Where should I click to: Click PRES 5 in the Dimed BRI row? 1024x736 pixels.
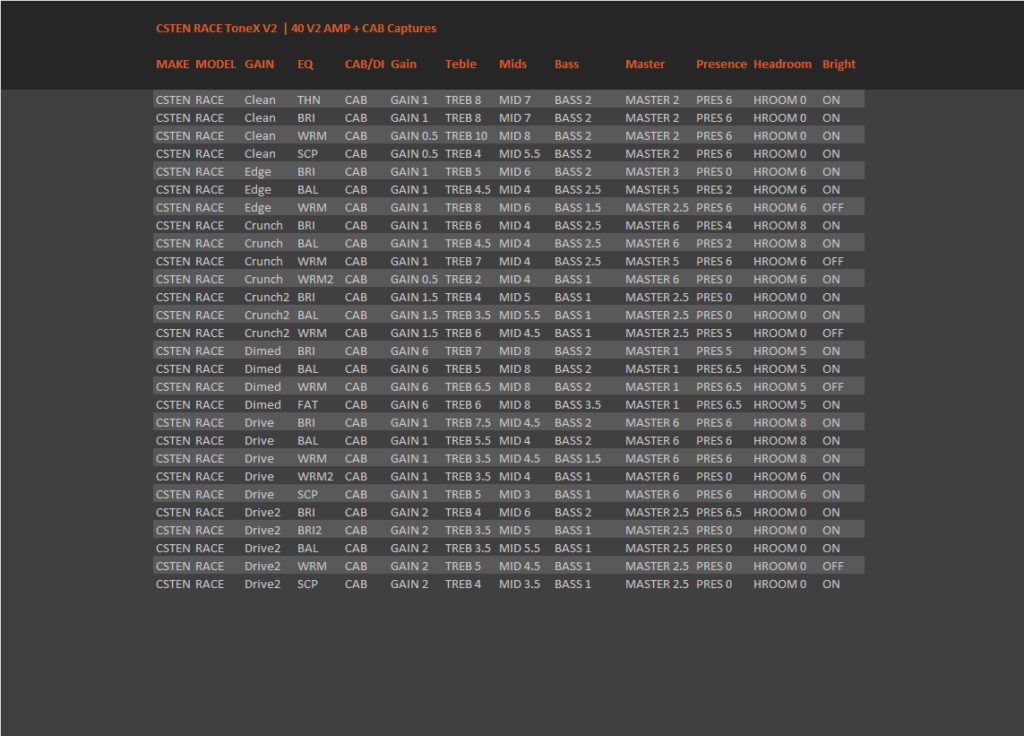[x=714, y=351]
